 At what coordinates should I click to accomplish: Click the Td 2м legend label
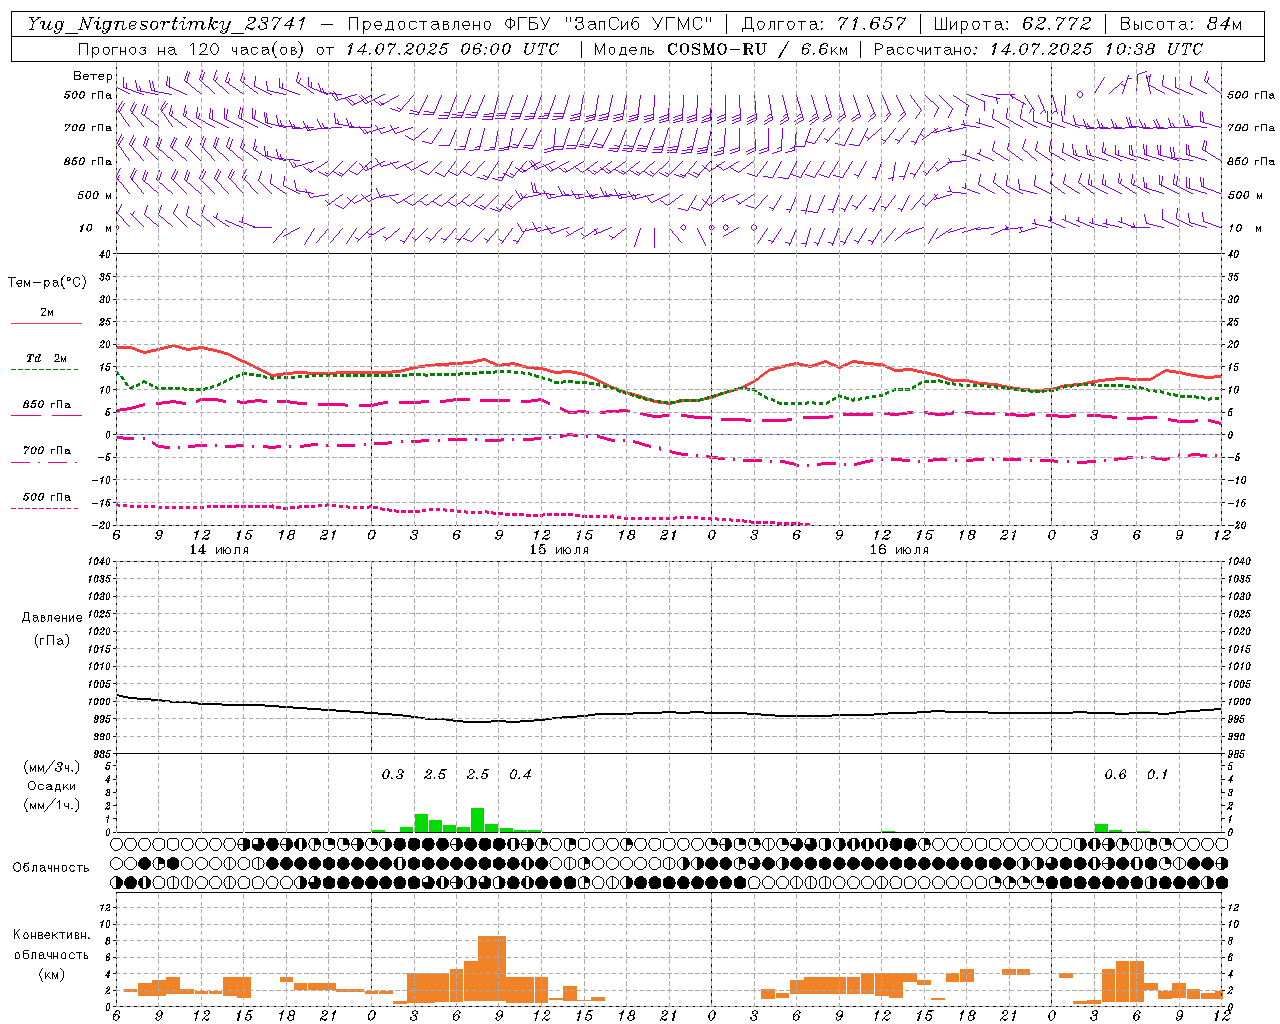[46, 358]
